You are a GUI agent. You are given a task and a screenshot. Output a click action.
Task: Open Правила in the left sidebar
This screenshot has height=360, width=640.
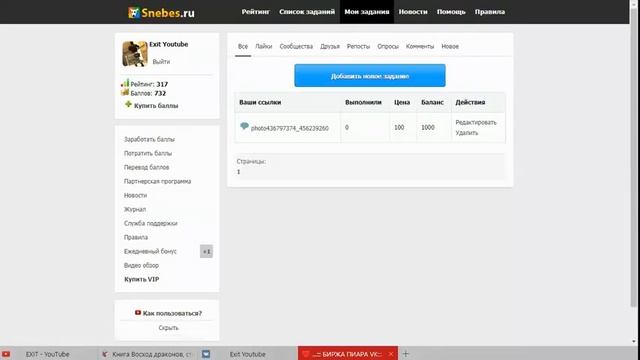coord(136,237)
